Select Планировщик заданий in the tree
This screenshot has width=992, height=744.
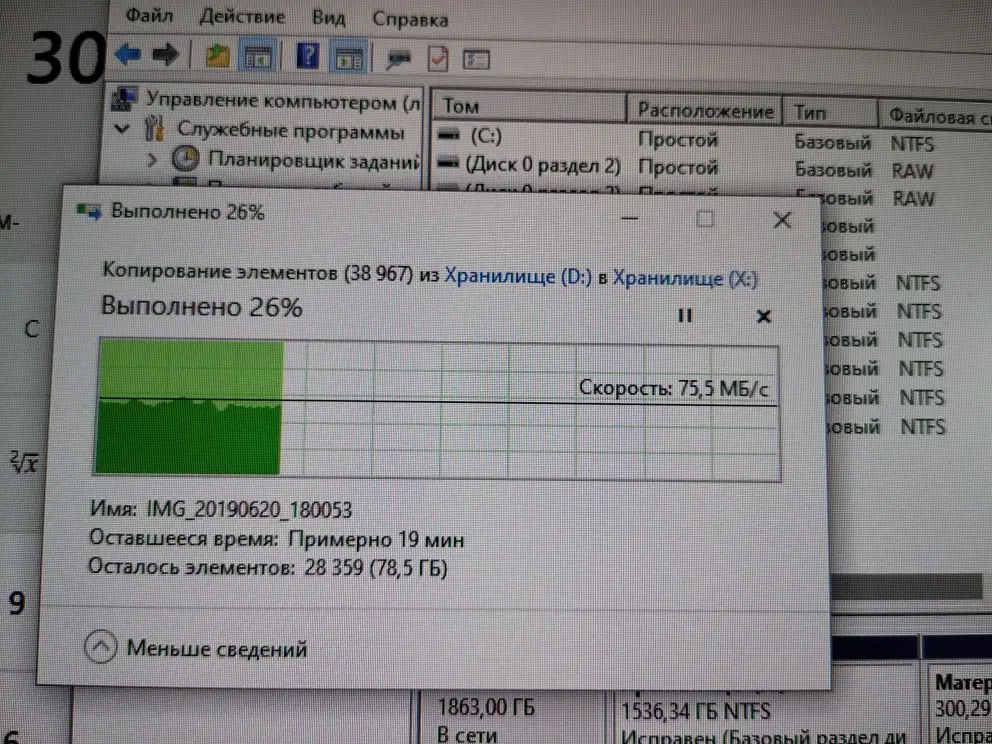[x=313, y=159]
